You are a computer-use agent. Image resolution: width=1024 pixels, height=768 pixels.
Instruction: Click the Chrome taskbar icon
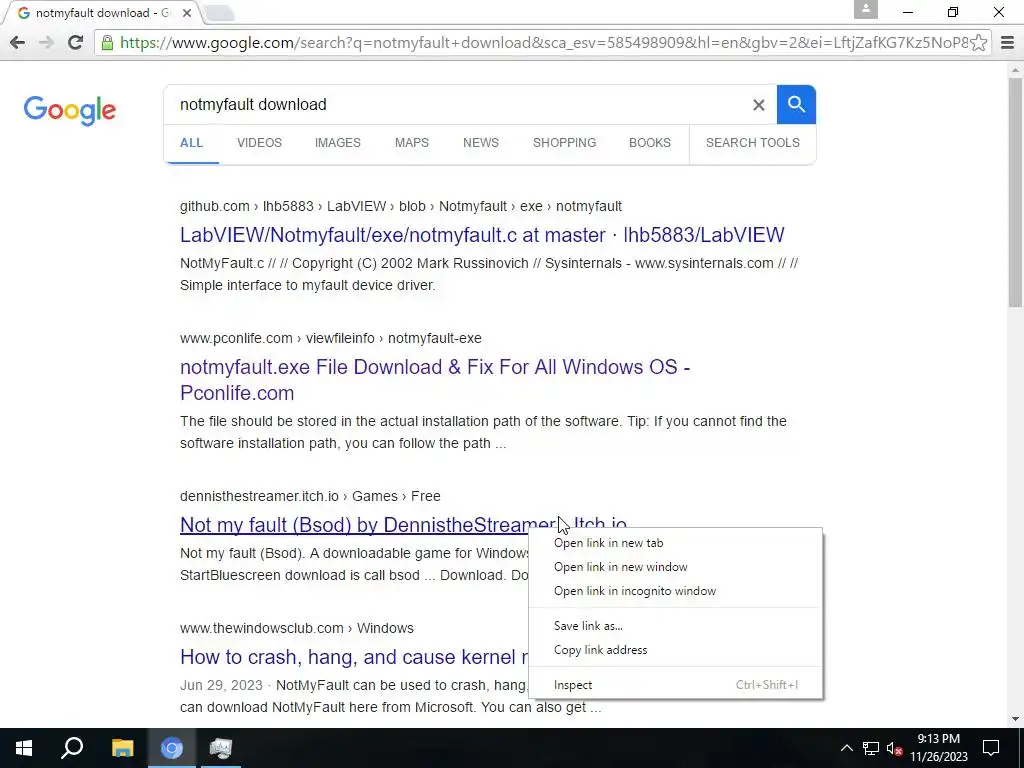(x=172, y=748)
